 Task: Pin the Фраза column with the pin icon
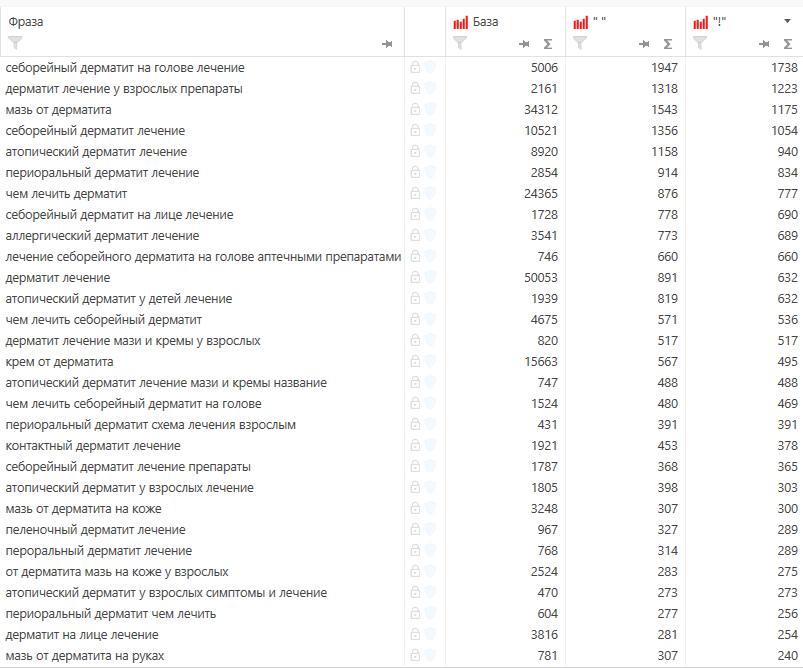pos(387,44)
